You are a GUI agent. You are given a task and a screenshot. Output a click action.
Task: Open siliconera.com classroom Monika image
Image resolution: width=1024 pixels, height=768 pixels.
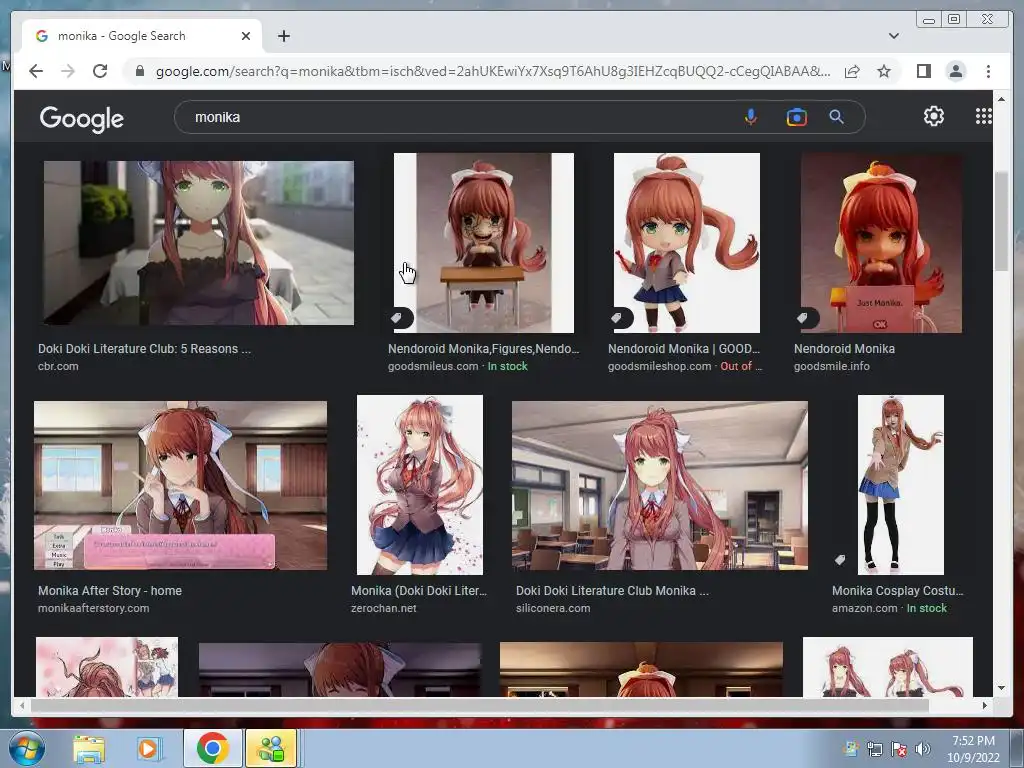[x=660, y=485]
